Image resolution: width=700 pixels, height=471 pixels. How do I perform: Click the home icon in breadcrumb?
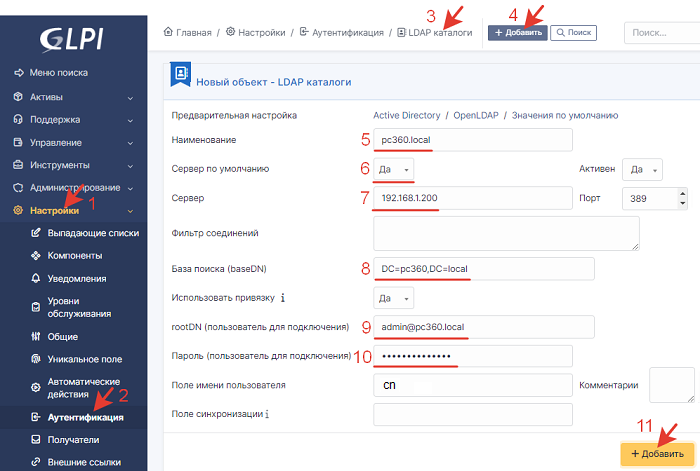[x=167, y=32]
